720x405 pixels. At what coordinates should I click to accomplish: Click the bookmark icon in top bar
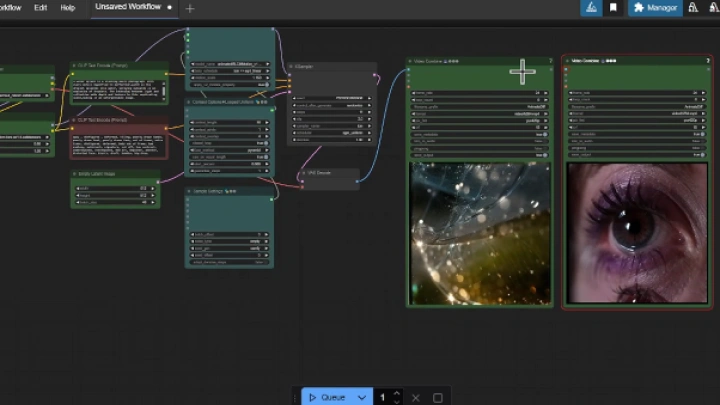(613, 8)
